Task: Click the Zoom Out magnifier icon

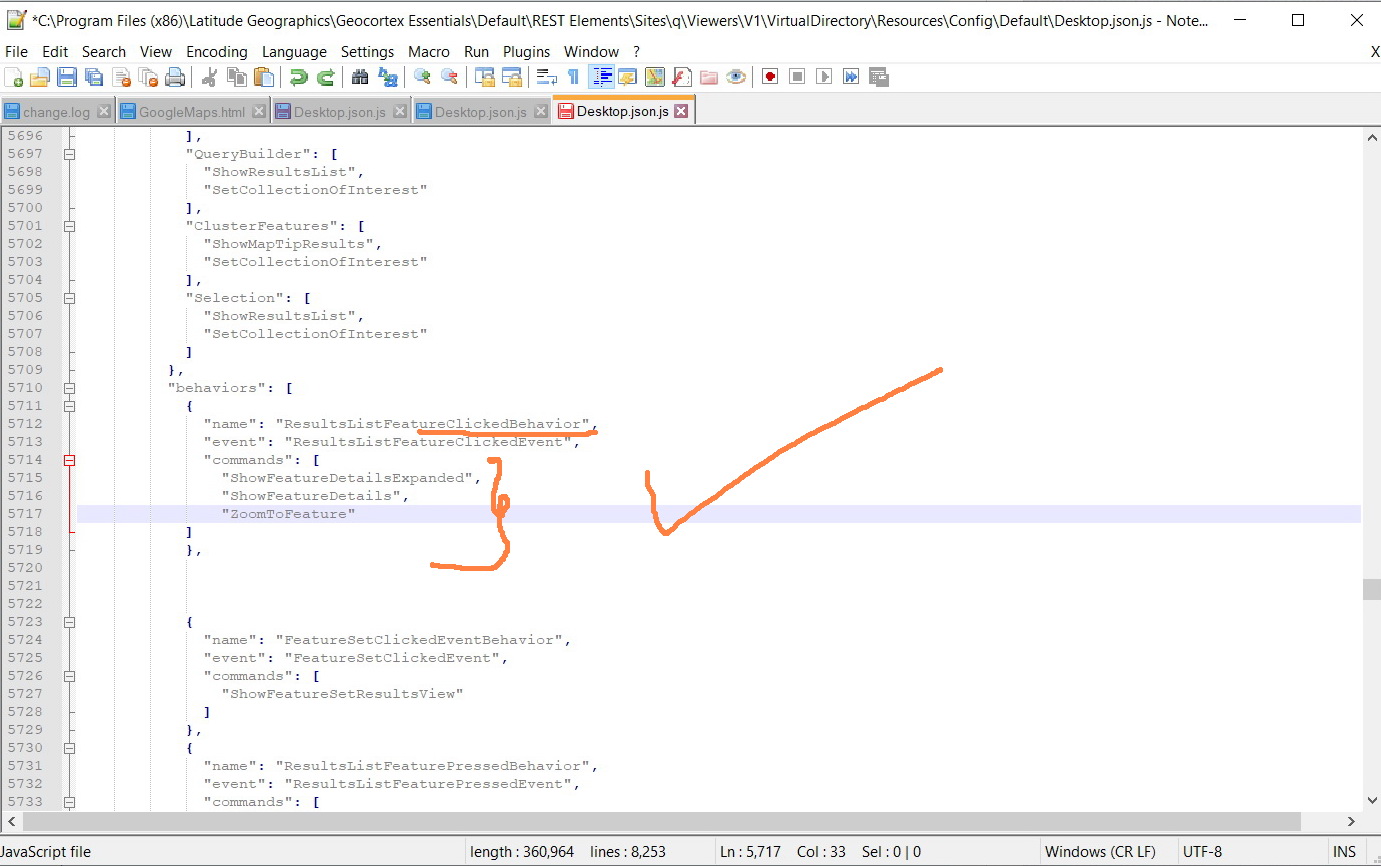Action: 449,77
